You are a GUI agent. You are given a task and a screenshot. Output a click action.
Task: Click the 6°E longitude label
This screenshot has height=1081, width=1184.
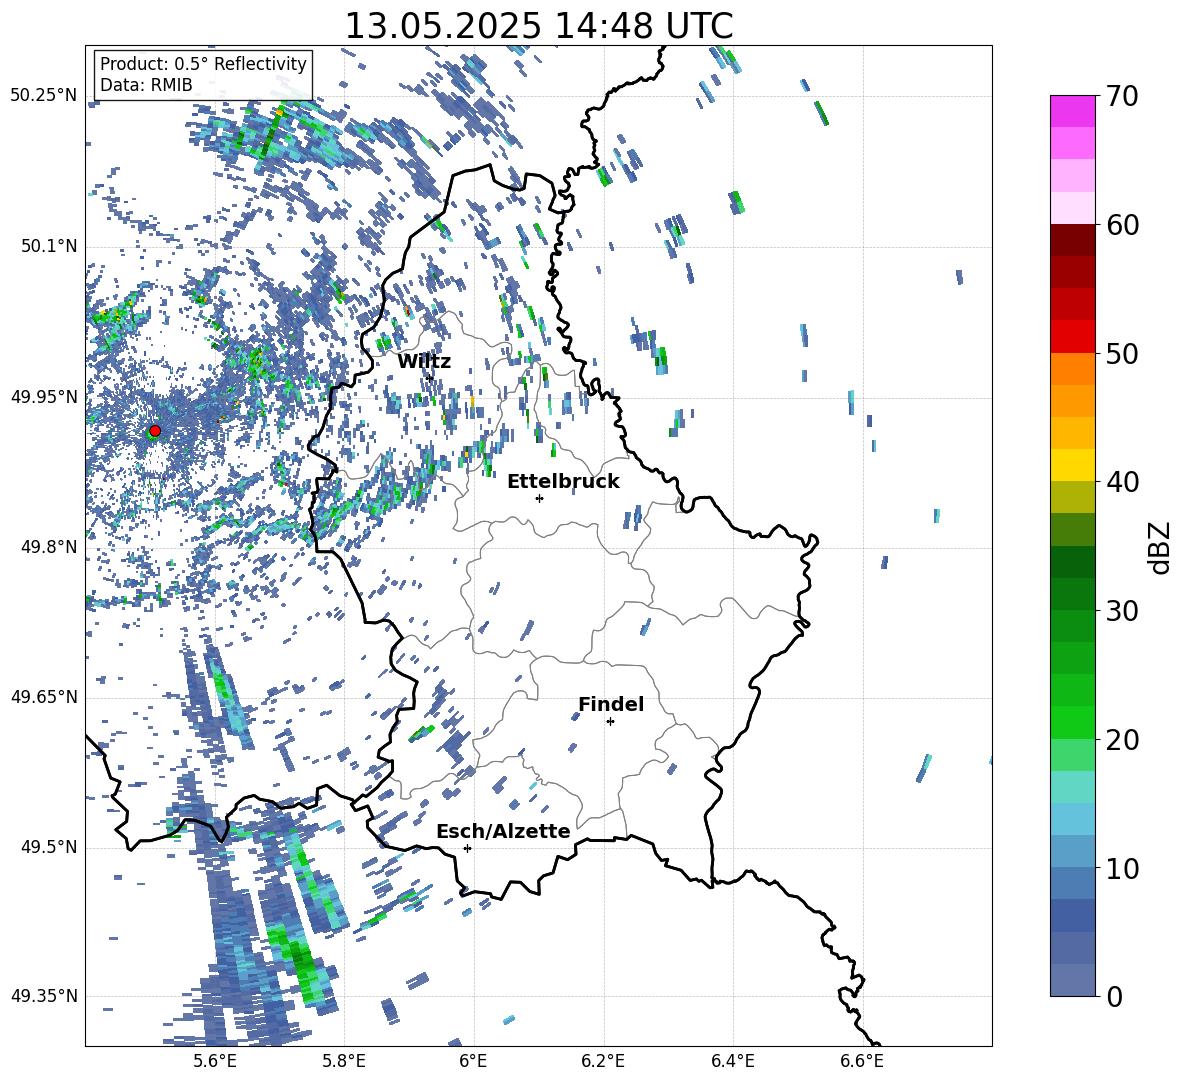point(473,1061)
